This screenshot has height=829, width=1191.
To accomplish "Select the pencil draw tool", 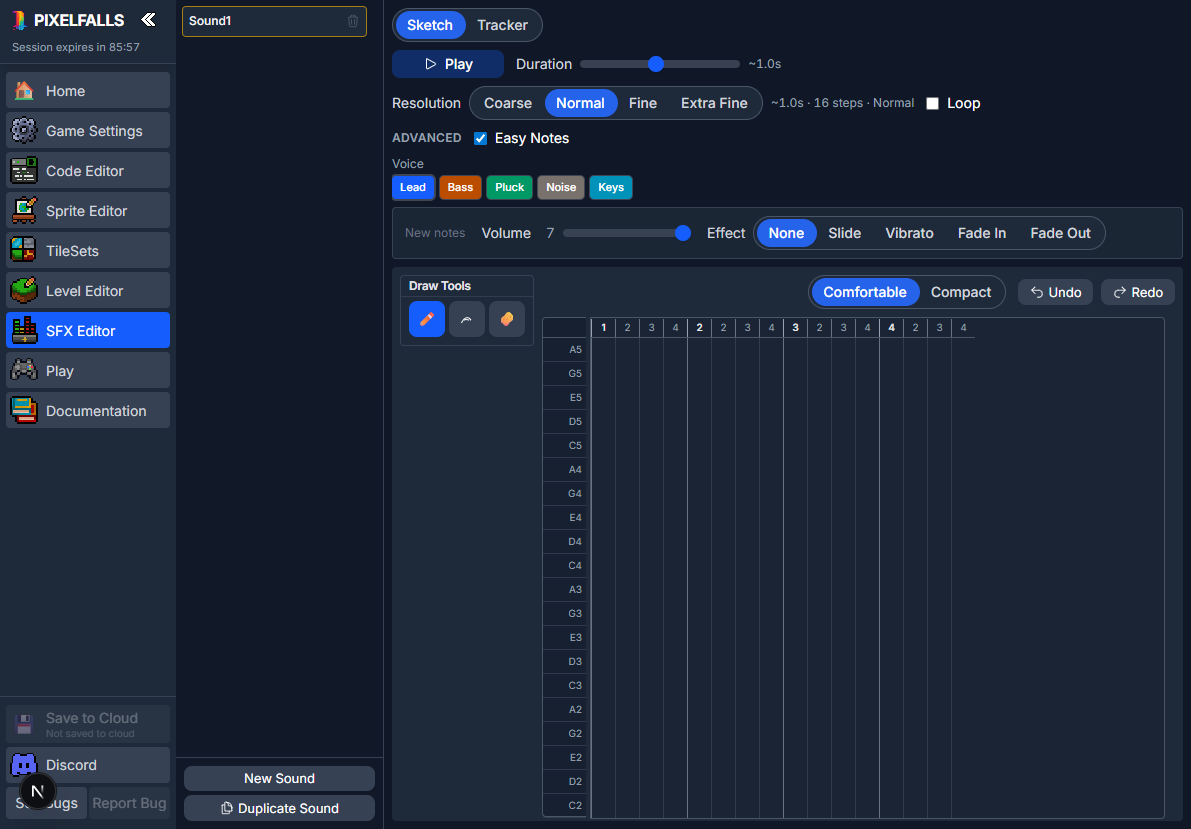I will tap(427, 319).
